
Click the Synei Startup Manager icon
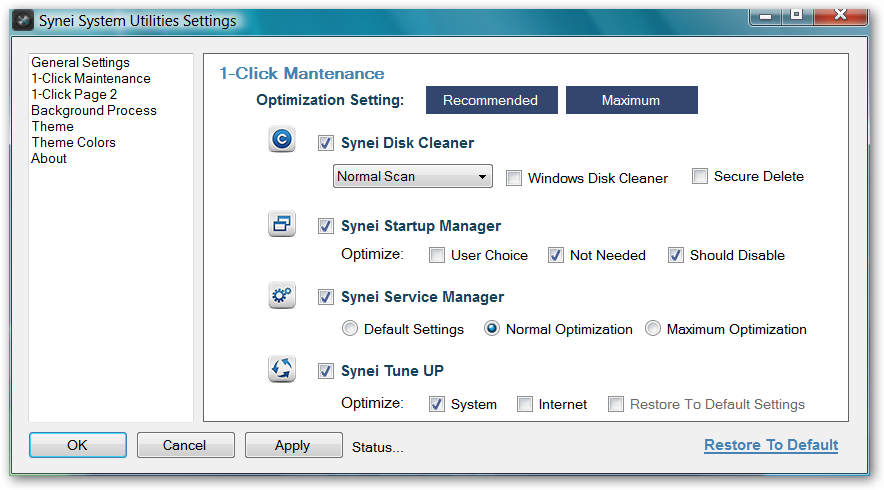pyautogui.click(x=282, y=224)
